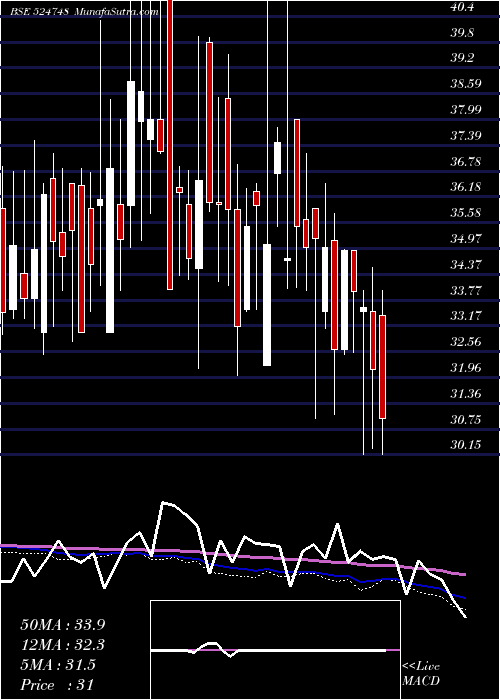Click the 33.17 price axis label

tap(466, 316)
